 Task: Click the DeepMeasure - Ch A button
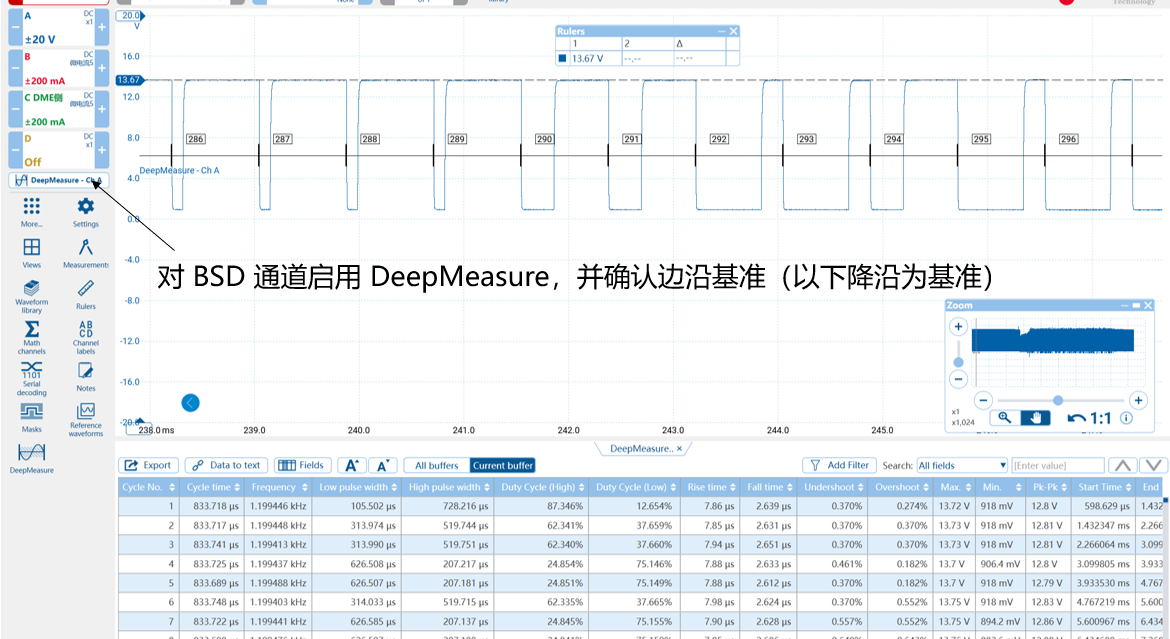click(59, 180)
